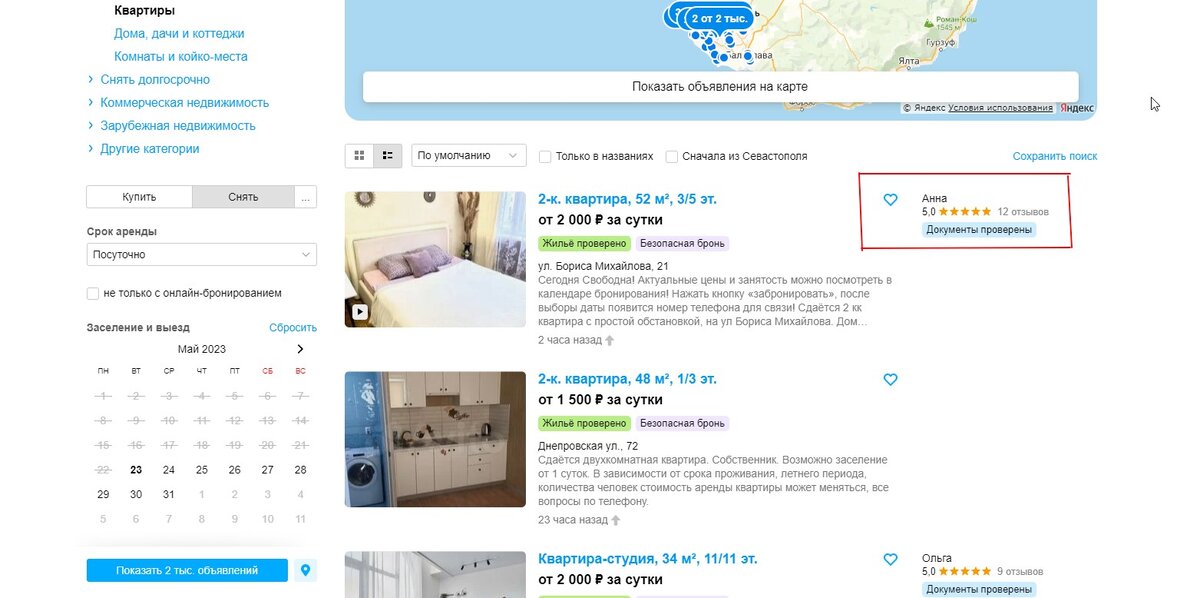The image size is (1200, 598).
Task: Favorite the 48 m² apartment with heart
Action: click(891, 380)
